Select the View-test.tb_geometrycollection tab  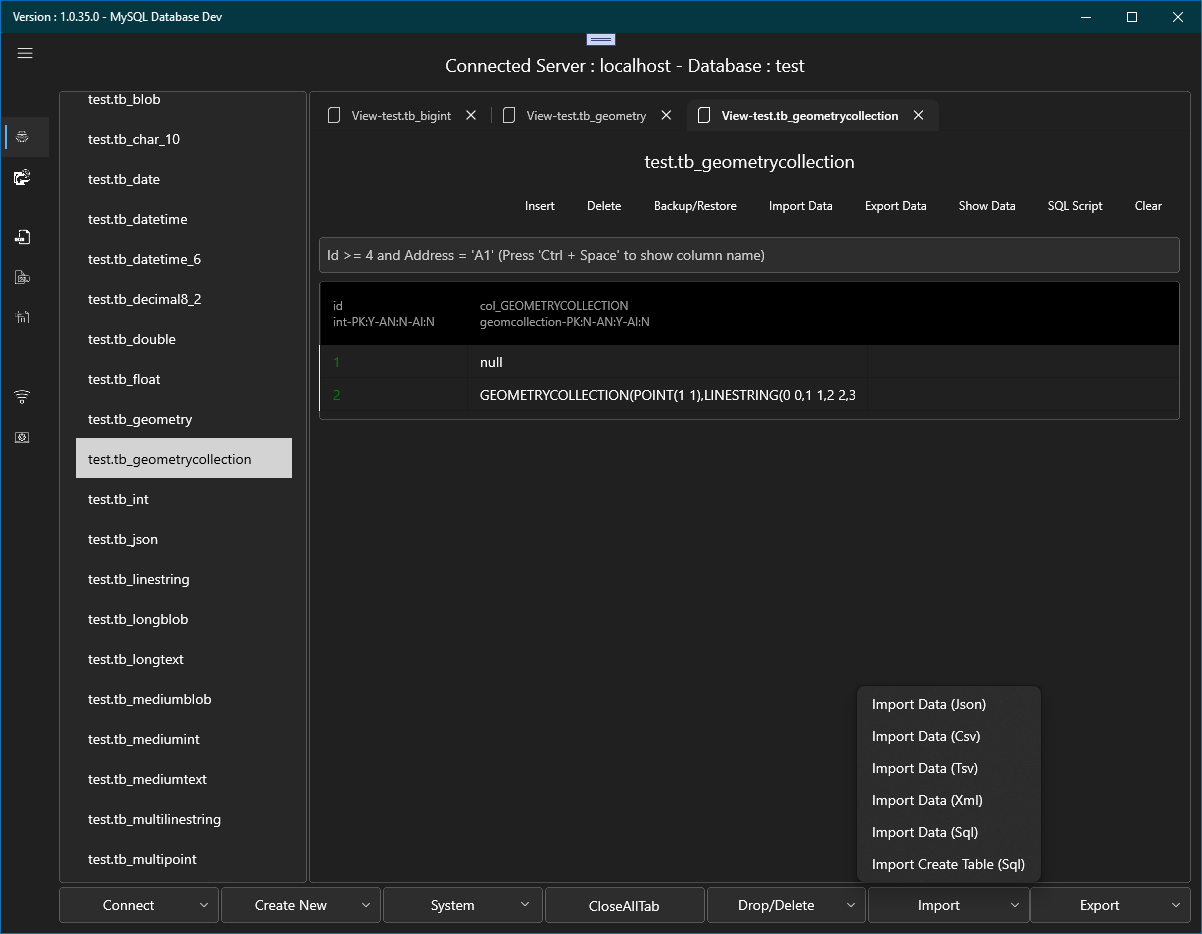click(x=810, y=116)
